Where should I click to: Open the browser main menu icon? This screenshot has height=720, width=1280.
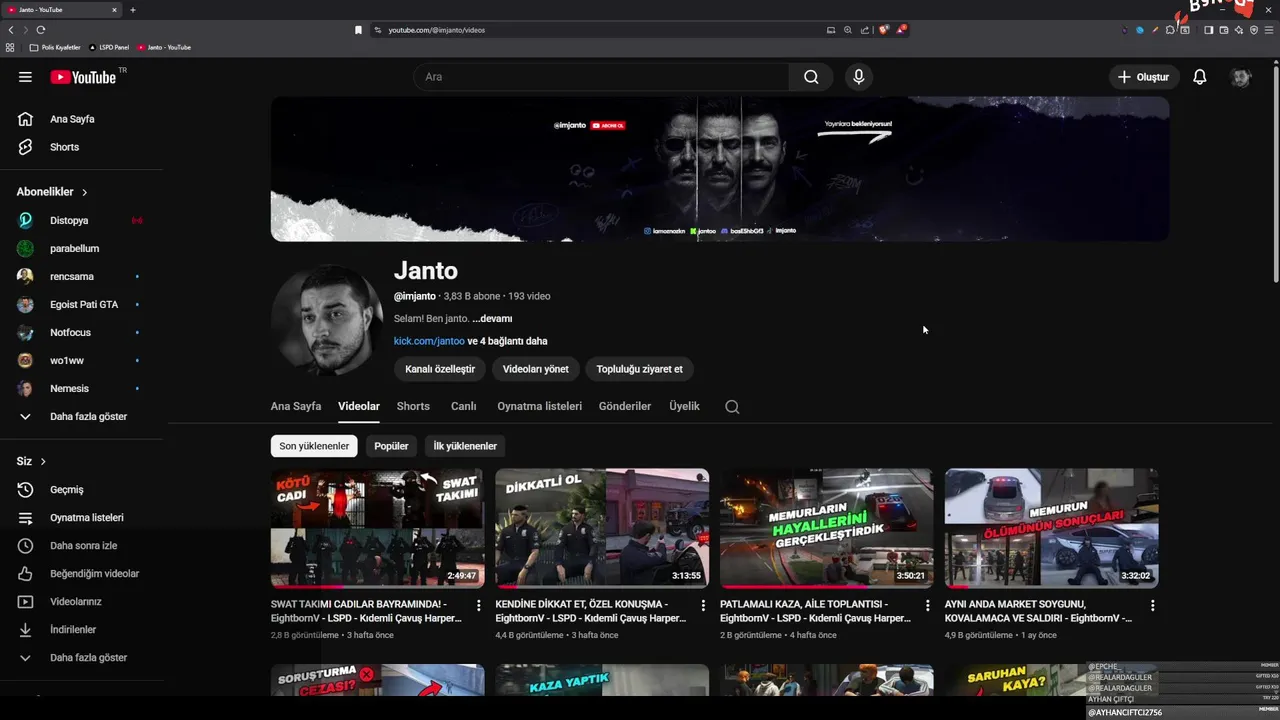click(1268, 30)
